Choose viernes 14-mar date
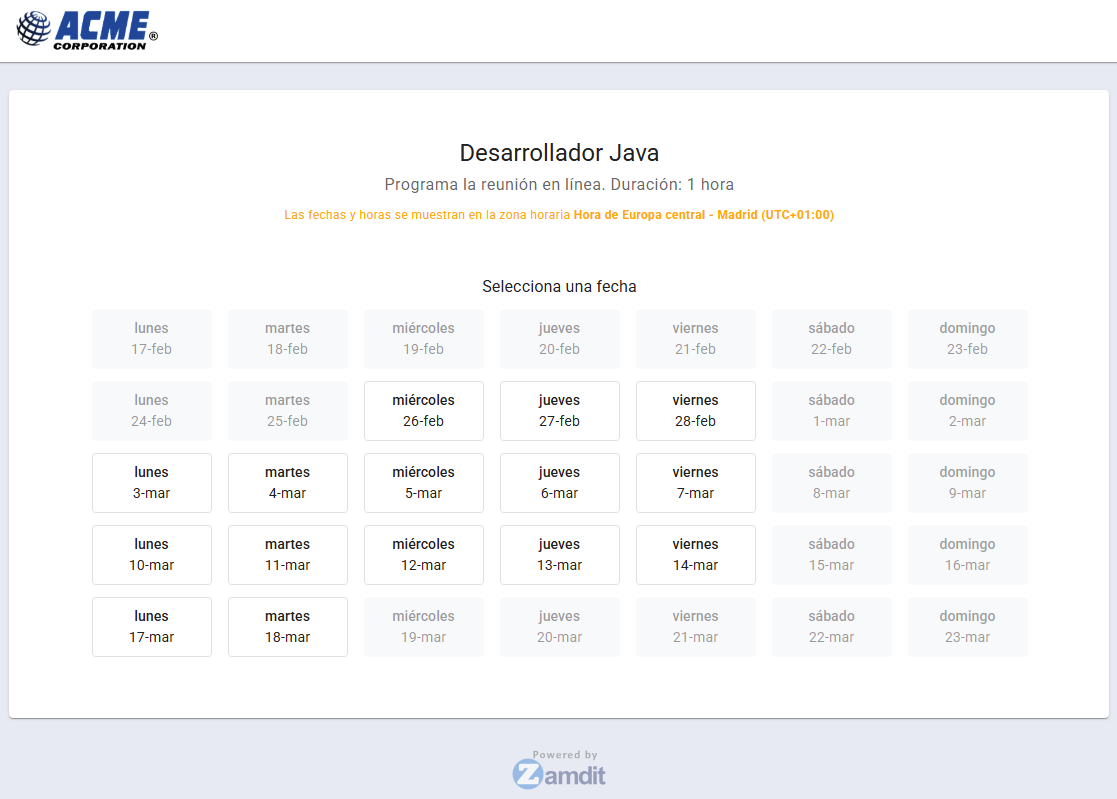This screenshot has height=799, width=1117. click(x=695, y=555)
